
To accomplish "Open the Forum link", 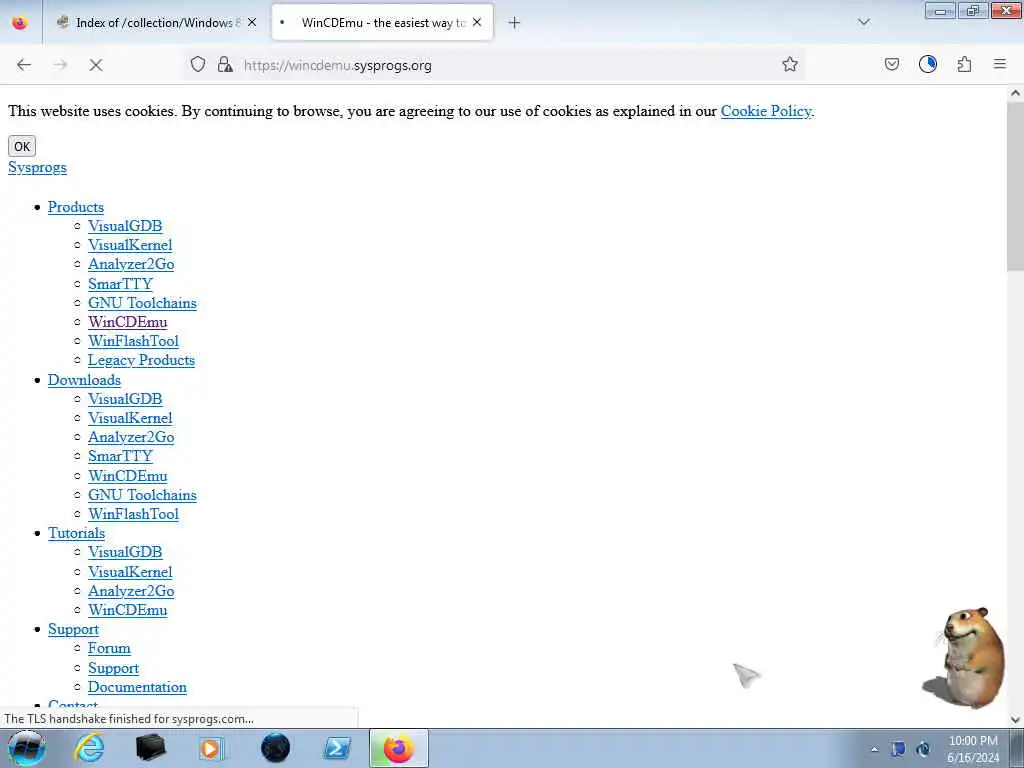I will pyautogui.click(x=109, y=648).
